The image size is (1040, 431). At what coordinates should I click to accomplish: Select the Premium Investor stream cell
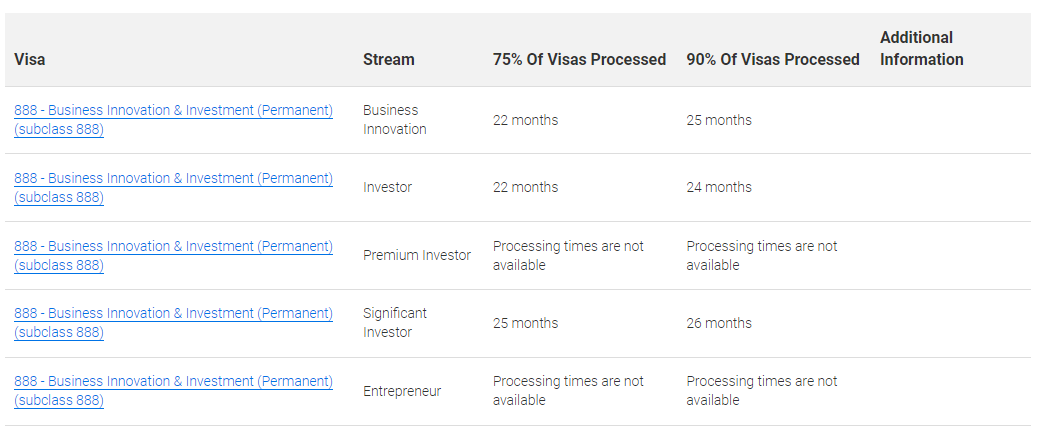[x=417, y=255]
